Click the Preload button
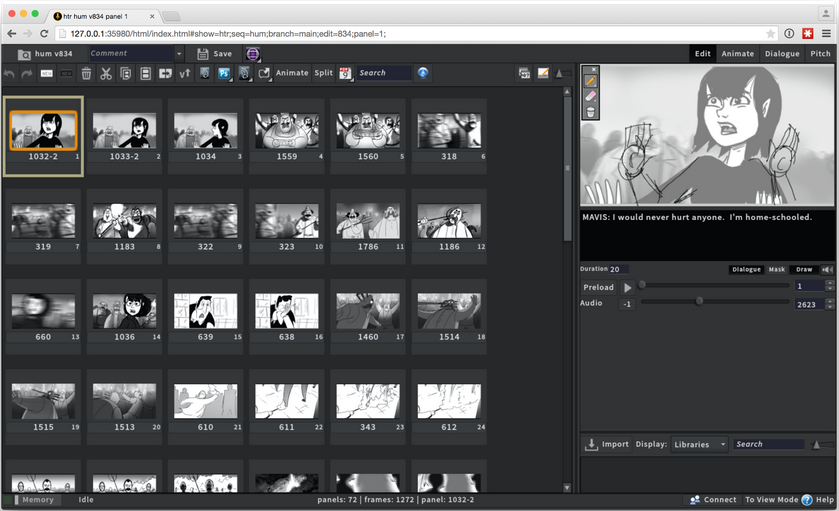 click(x=598, y=287)
